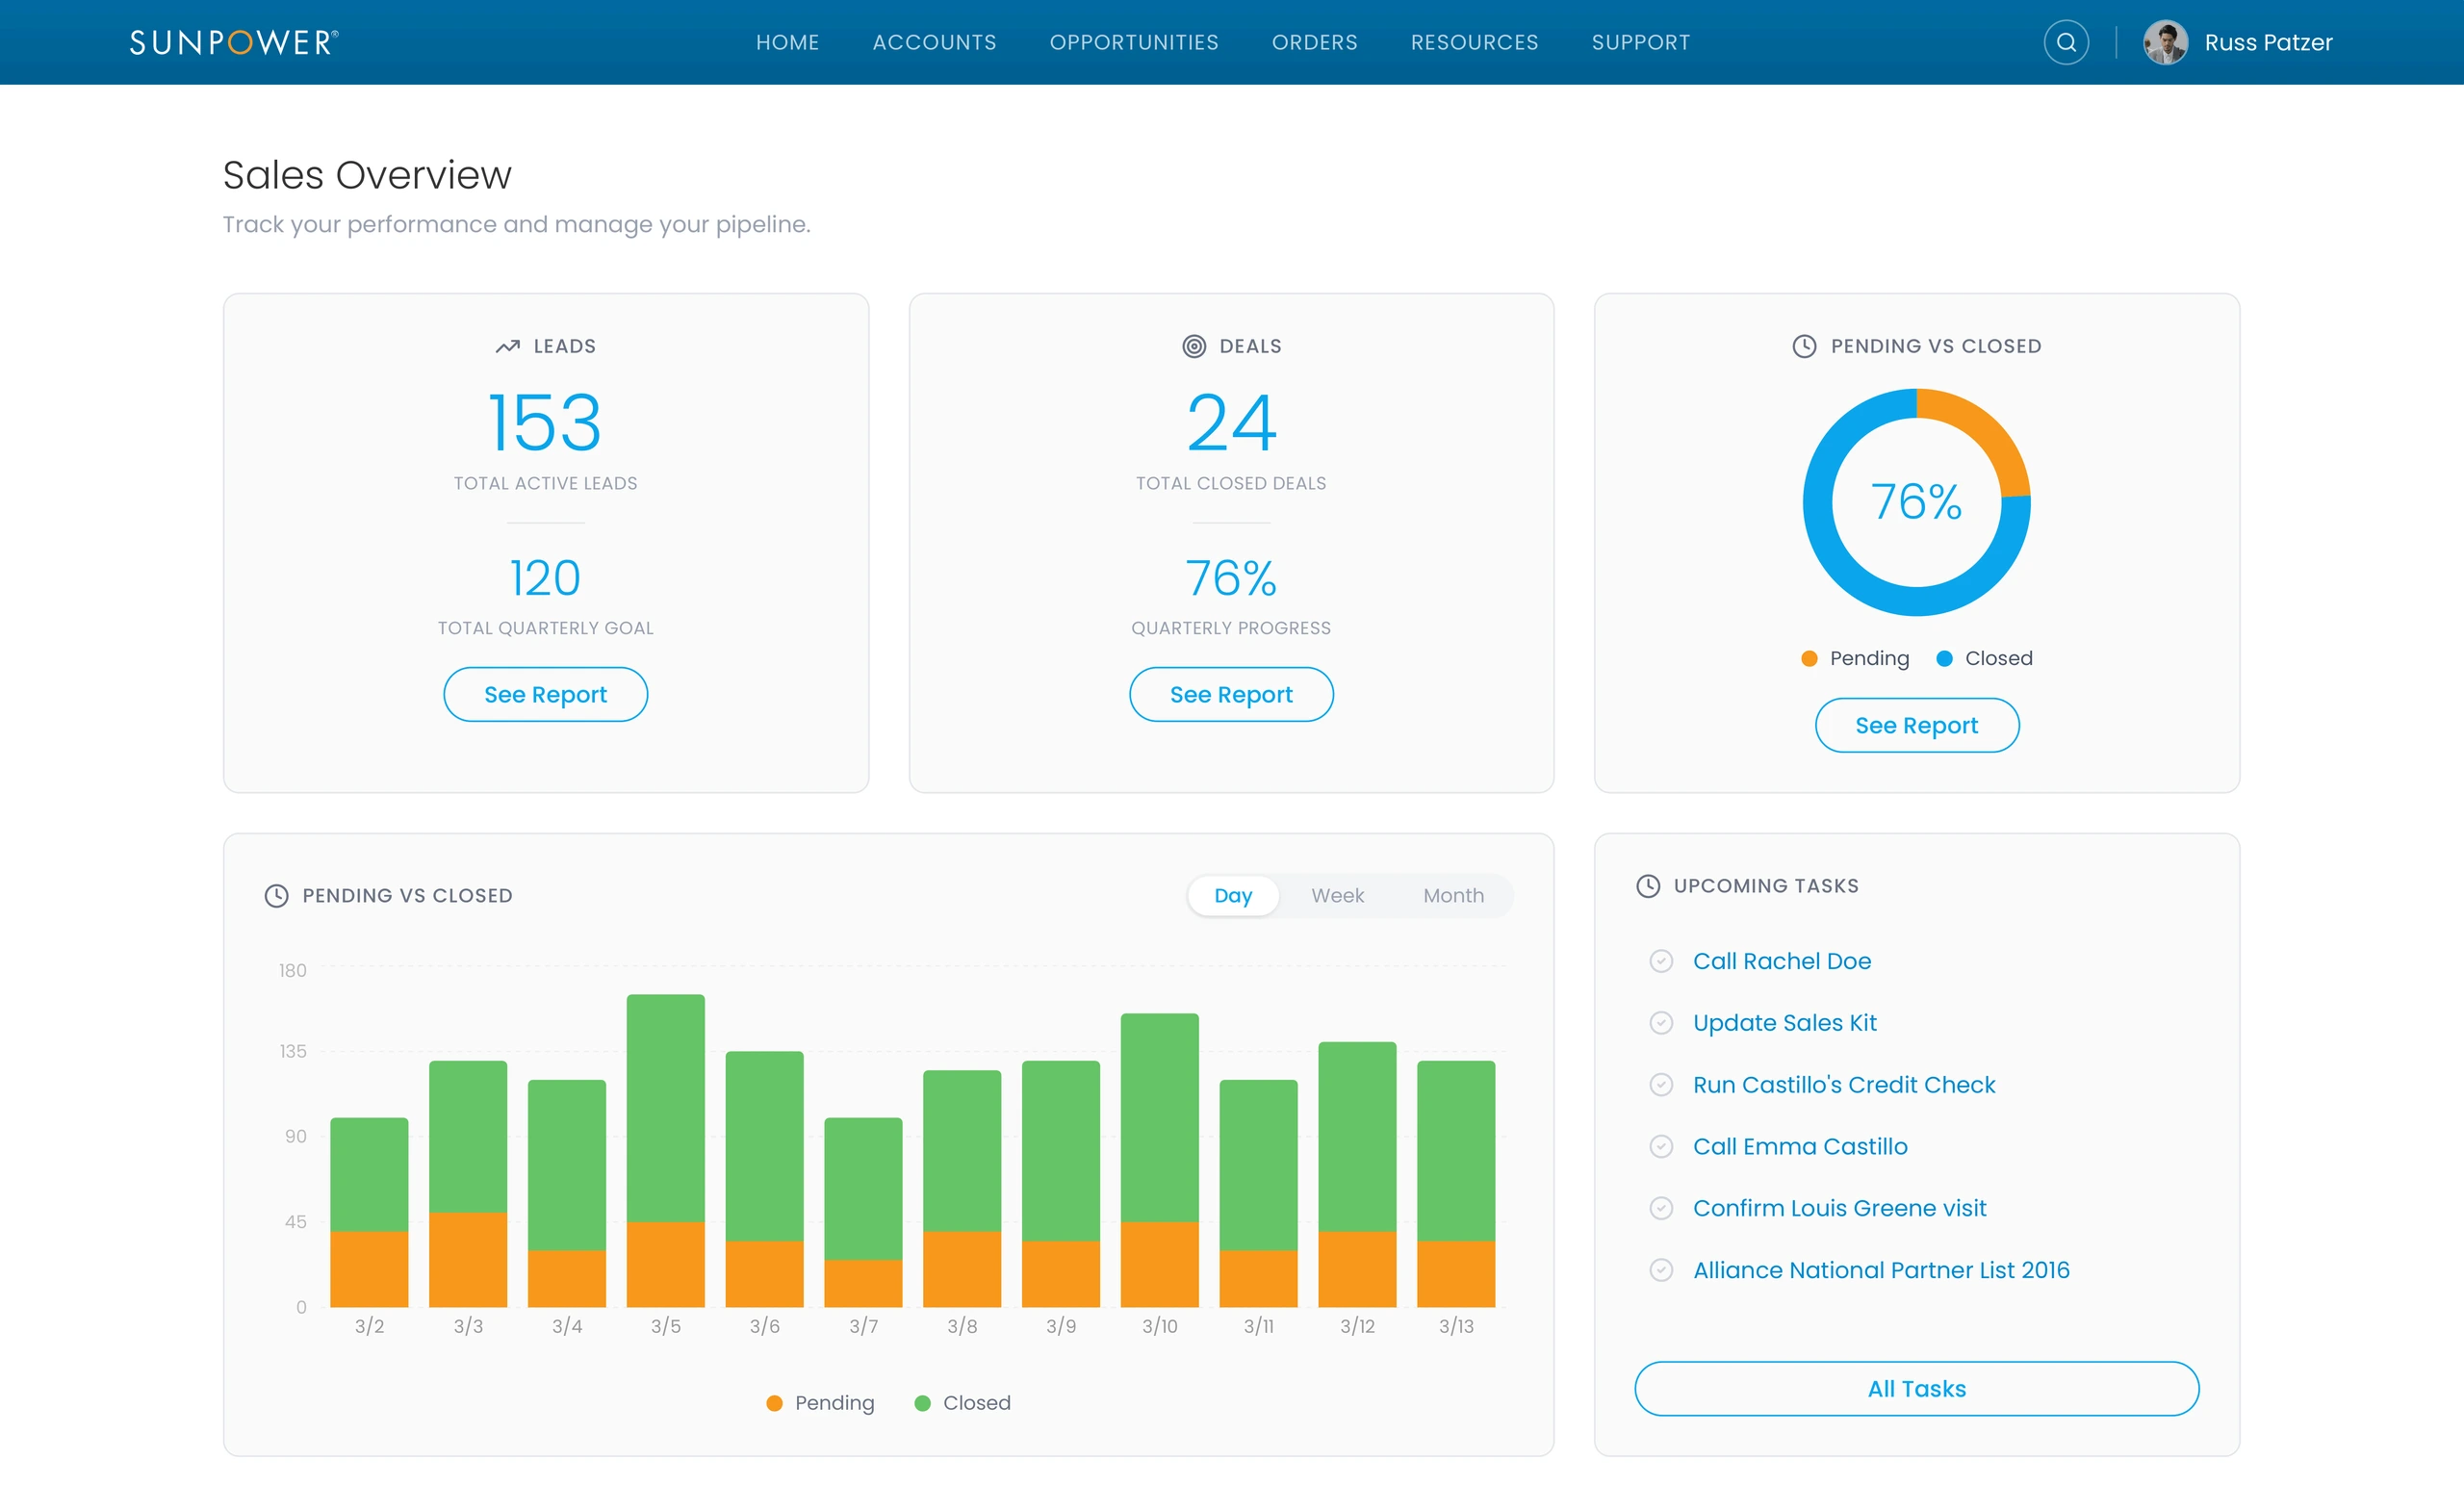Click the SunPower logo
Image resolution: width=2464 pixels, height=1485 pixels.
point(234,42)
